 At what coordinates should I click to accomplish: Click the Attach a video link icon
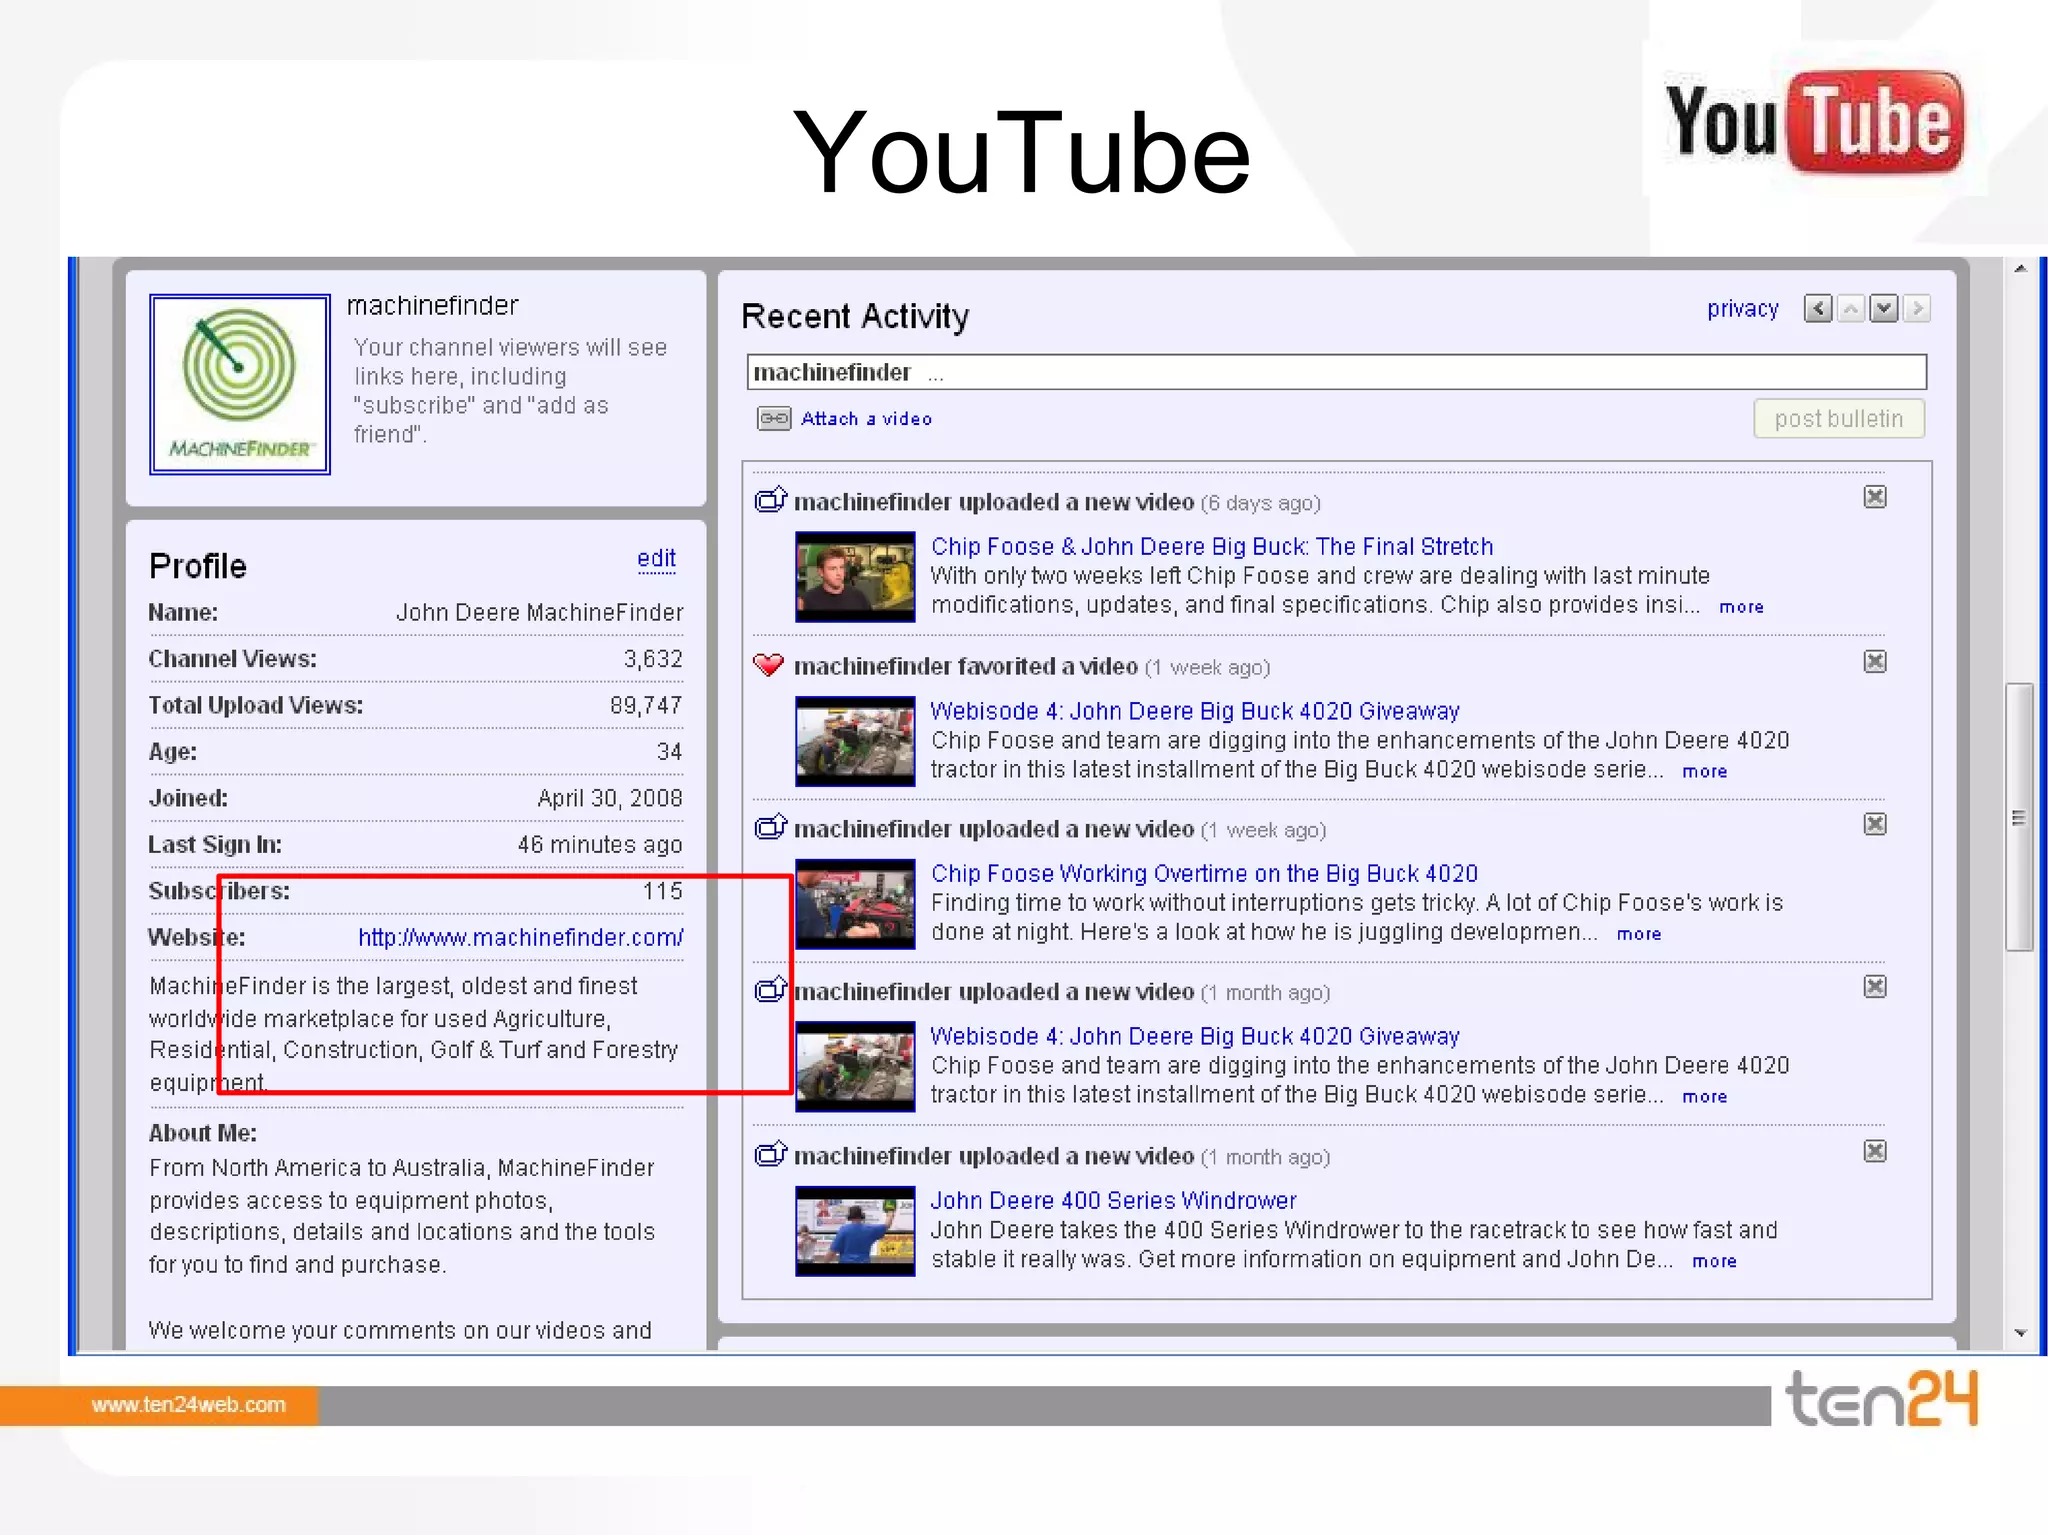(774, 418)
